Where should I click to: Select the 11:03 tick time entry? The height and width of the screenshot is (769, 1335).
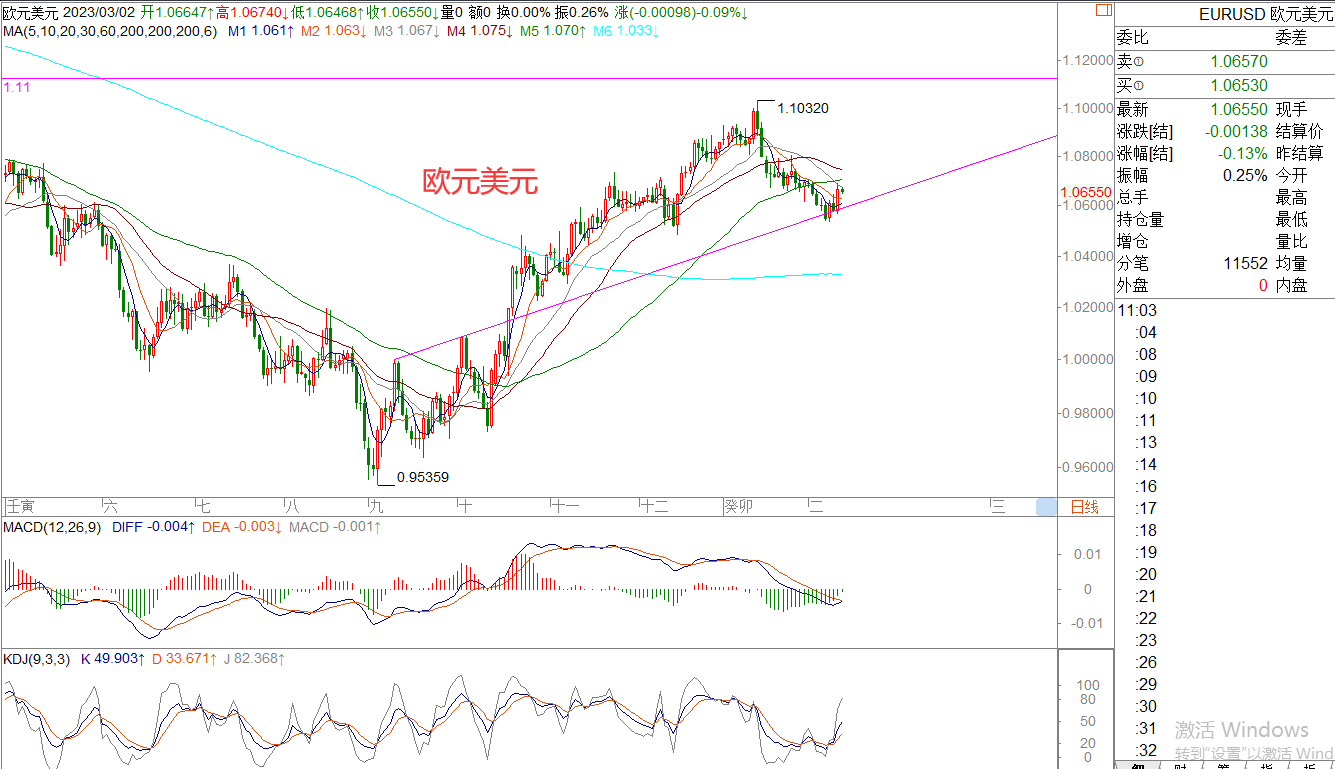tap(1137, 311)
